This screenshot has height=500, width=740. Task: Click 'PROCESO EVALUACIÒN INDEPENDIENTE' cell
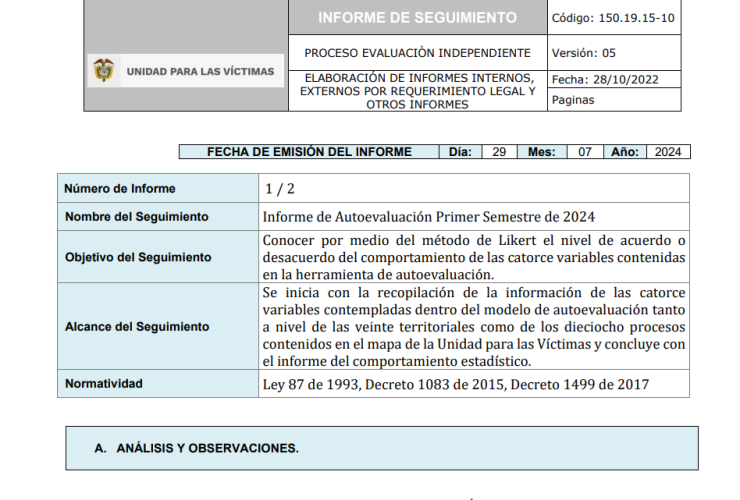(418, 53)
